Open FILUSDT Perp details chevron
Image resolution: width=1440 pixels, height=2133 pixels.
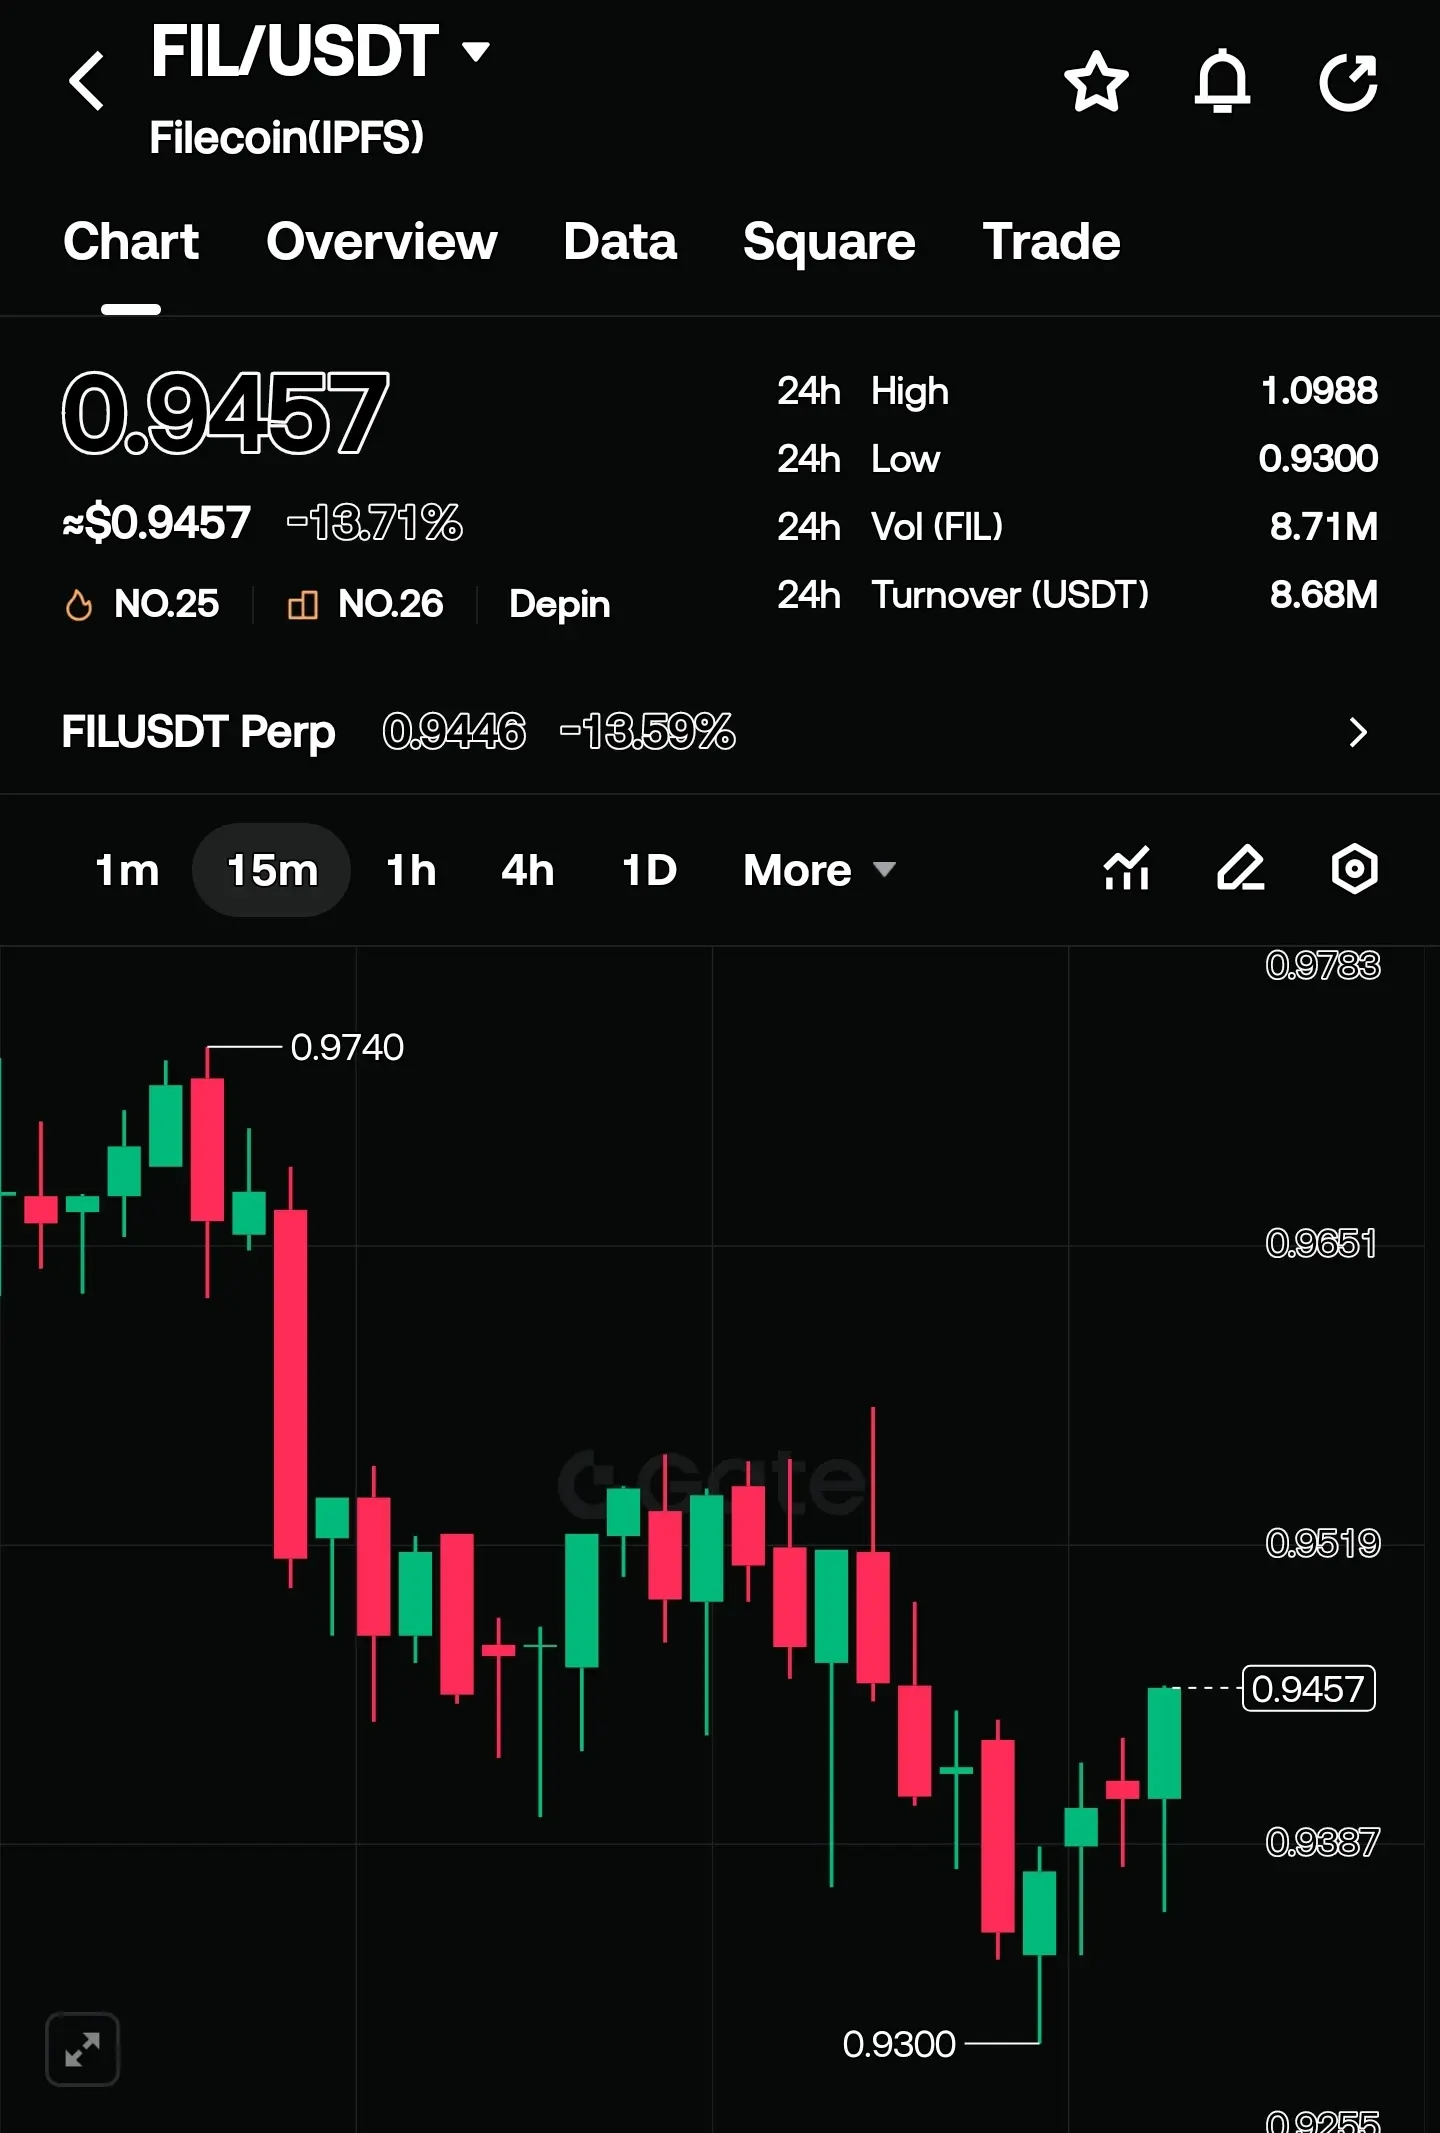pos(1357,732)
